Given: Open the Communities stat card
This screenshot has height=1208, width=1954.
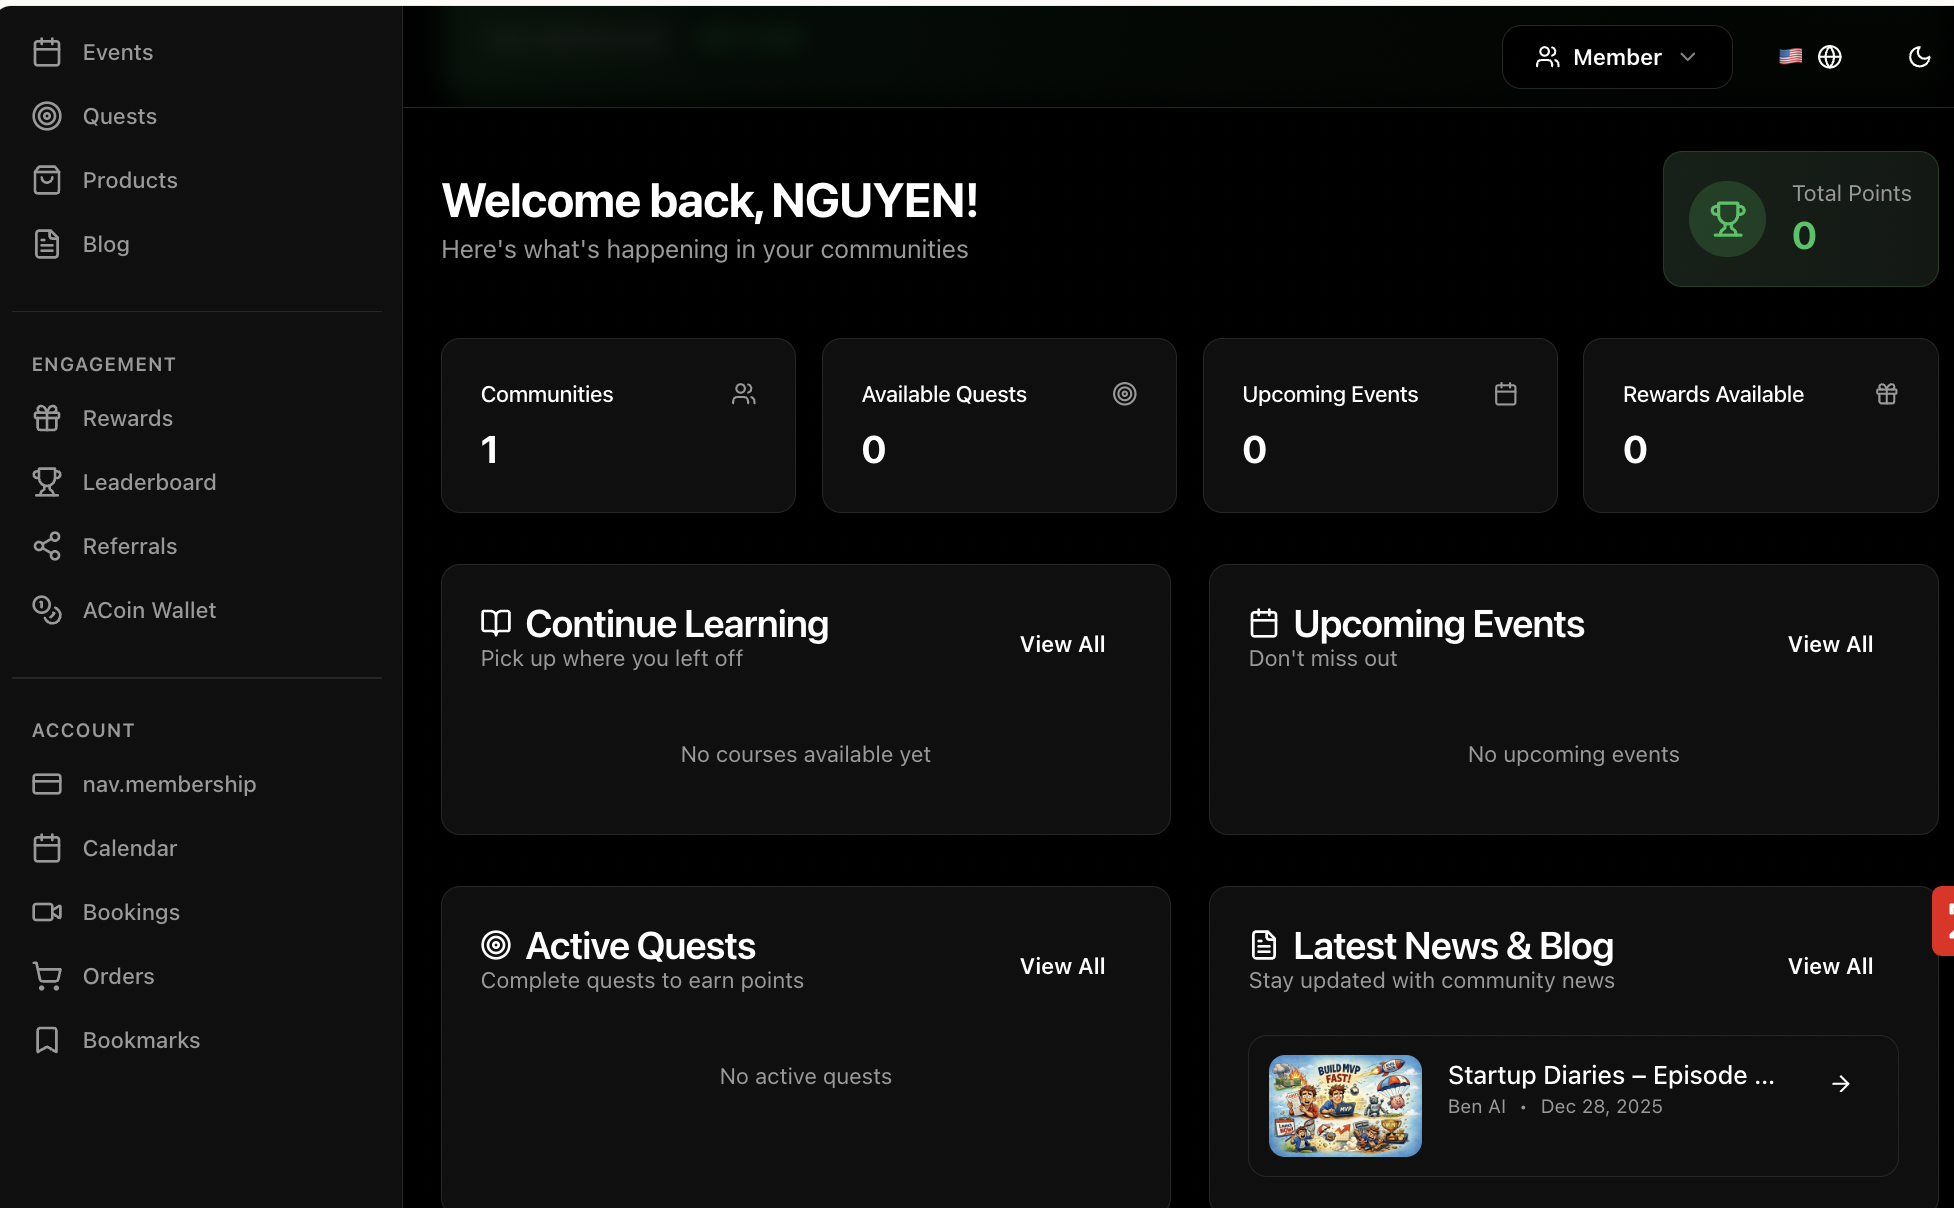Looking at the screenshot, I should (618, 425).
